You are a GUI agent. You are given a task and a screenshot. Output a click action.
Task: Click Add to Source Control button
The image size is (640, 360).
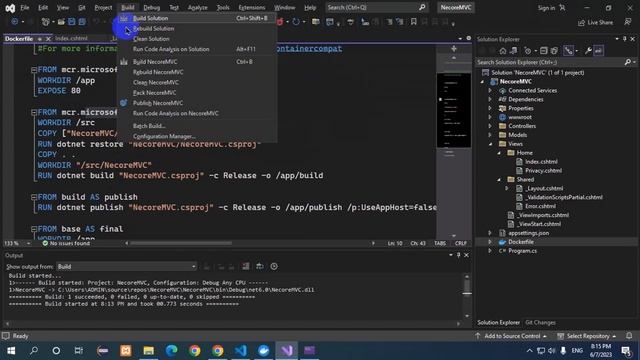point(511,336)
